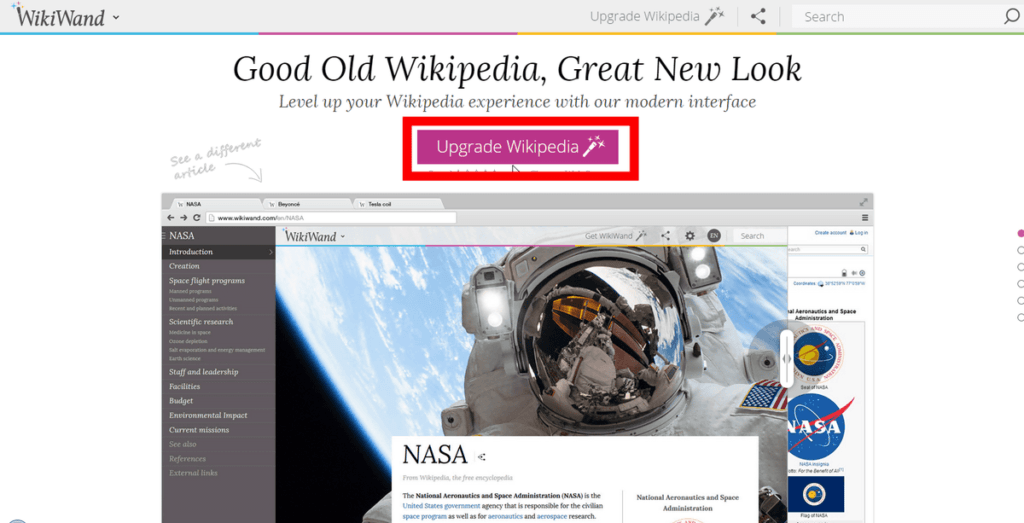Open inner WikiWand logo dropdown
This screenshot has width=1024, height=523.
(x=343, y=237)
